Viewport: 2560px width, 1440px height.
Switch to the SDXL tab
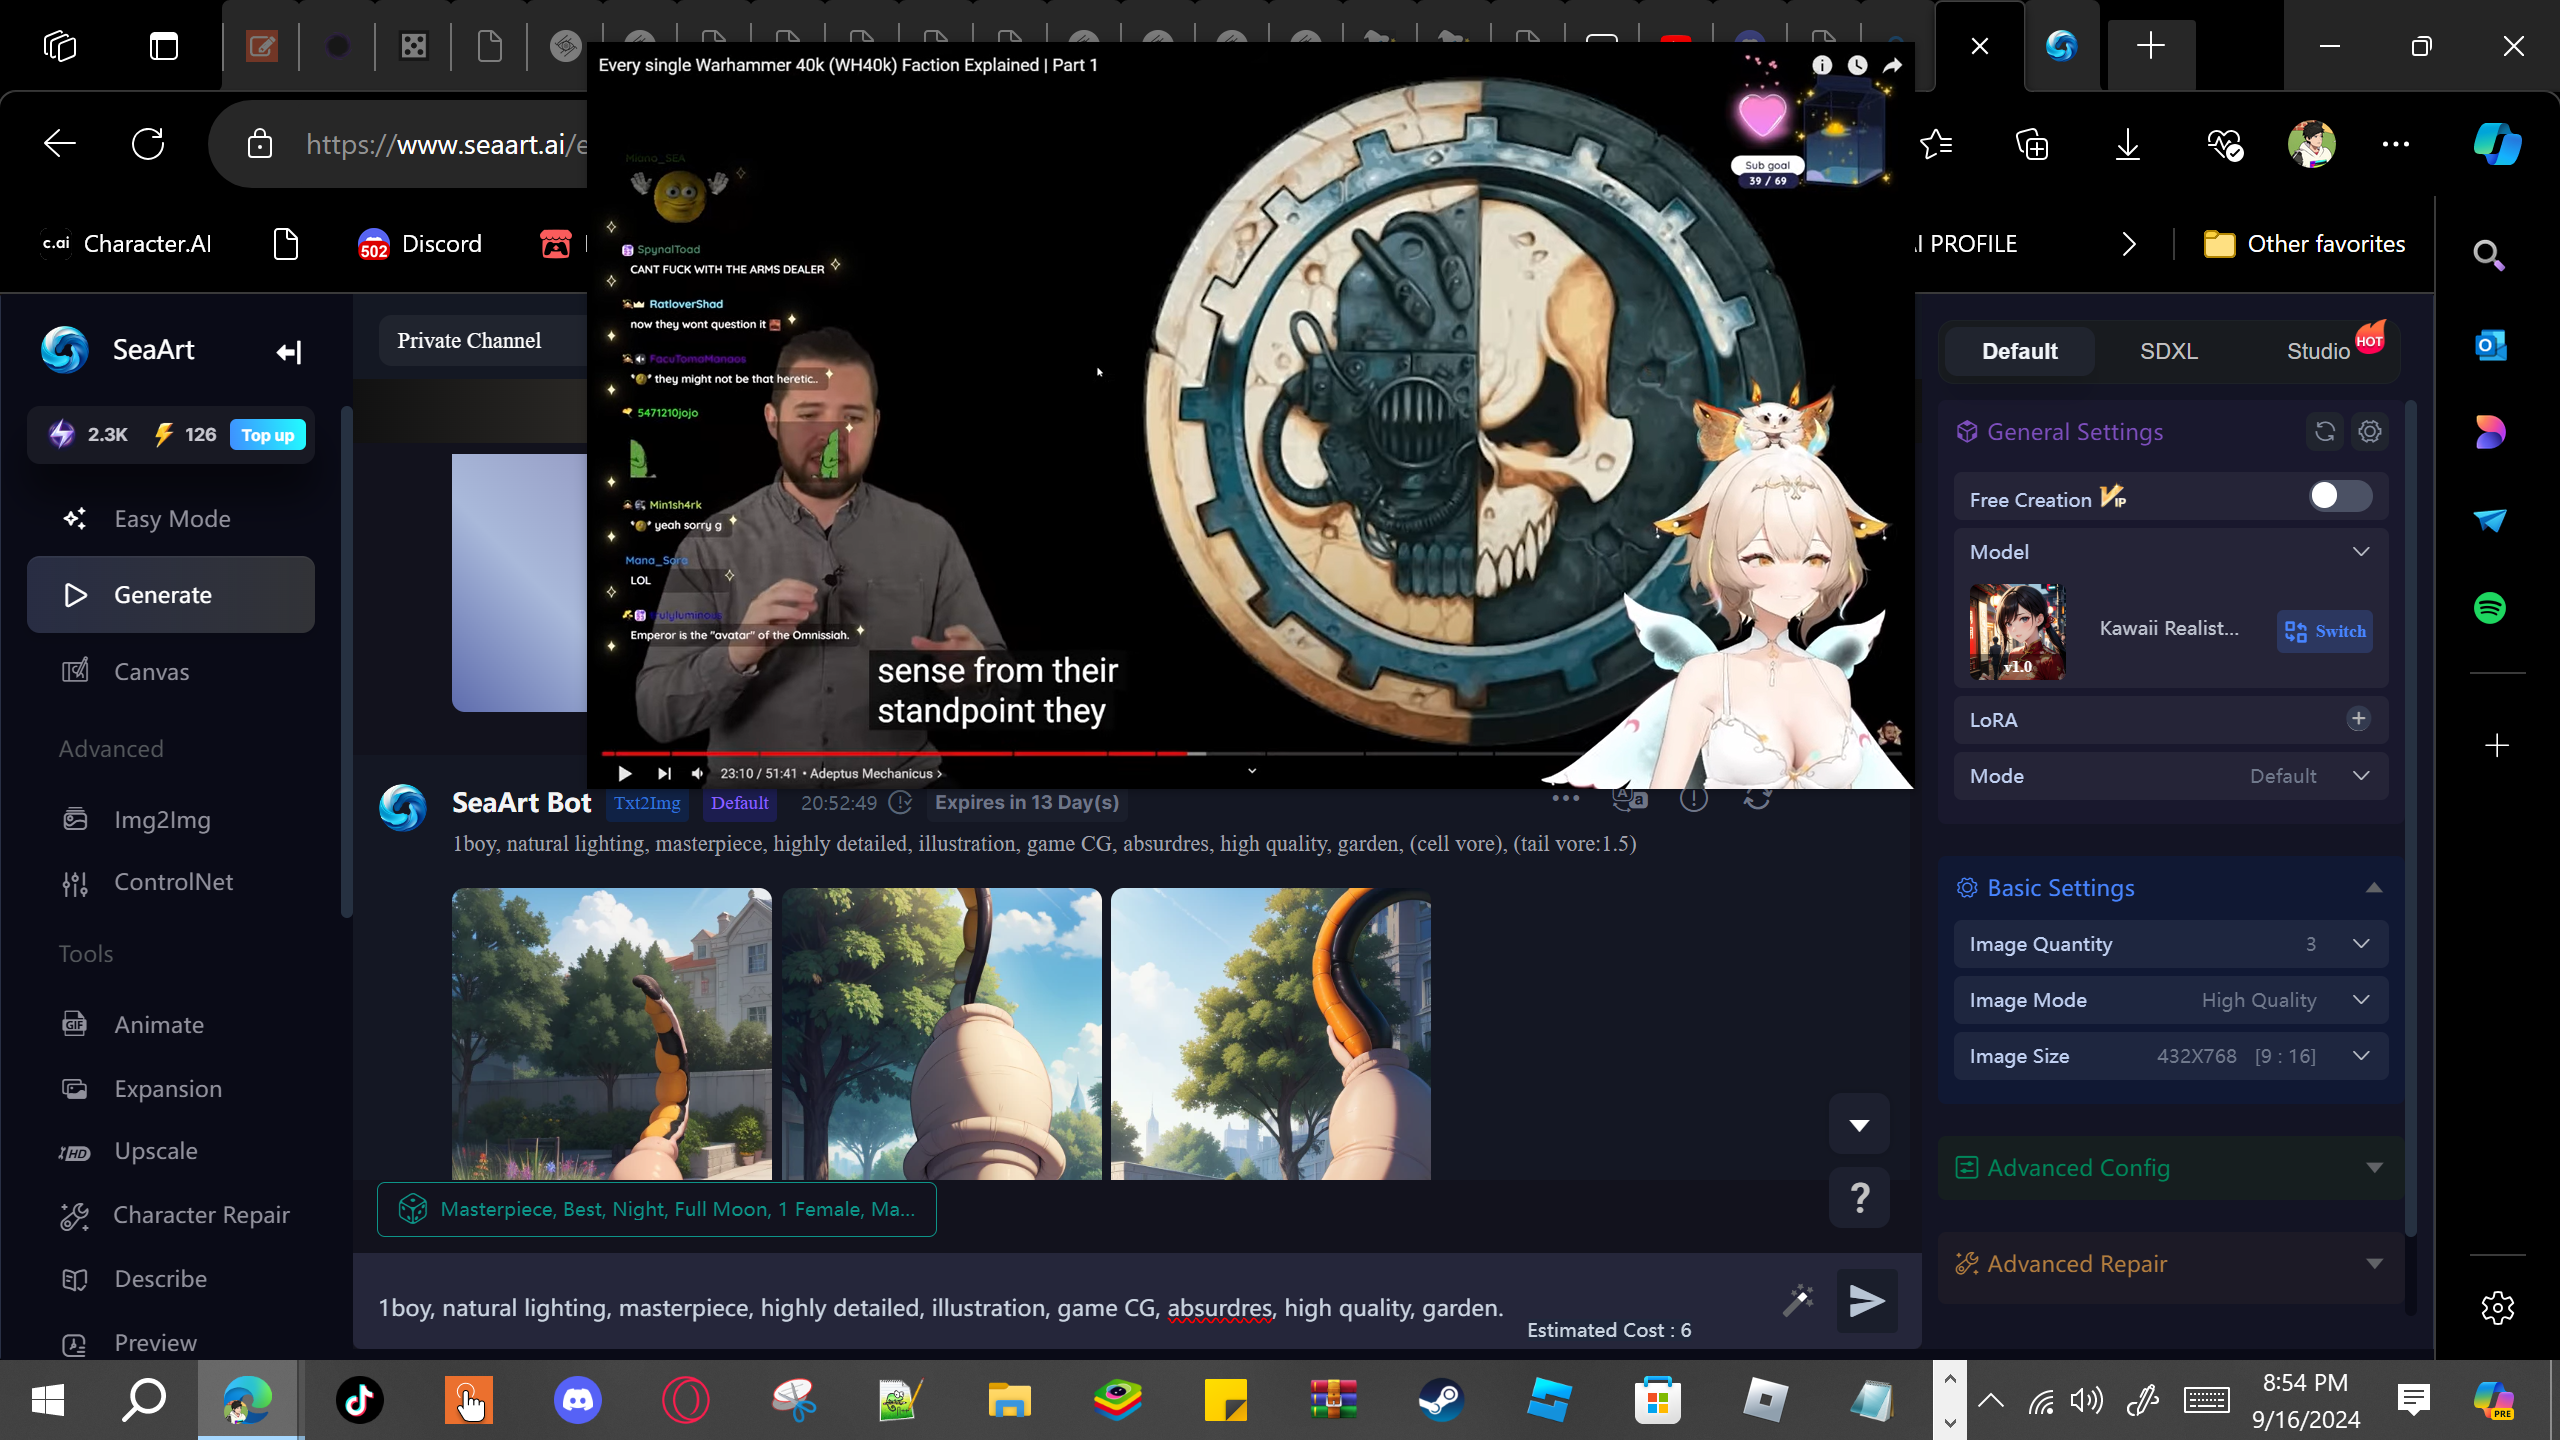coord(2168,351)
